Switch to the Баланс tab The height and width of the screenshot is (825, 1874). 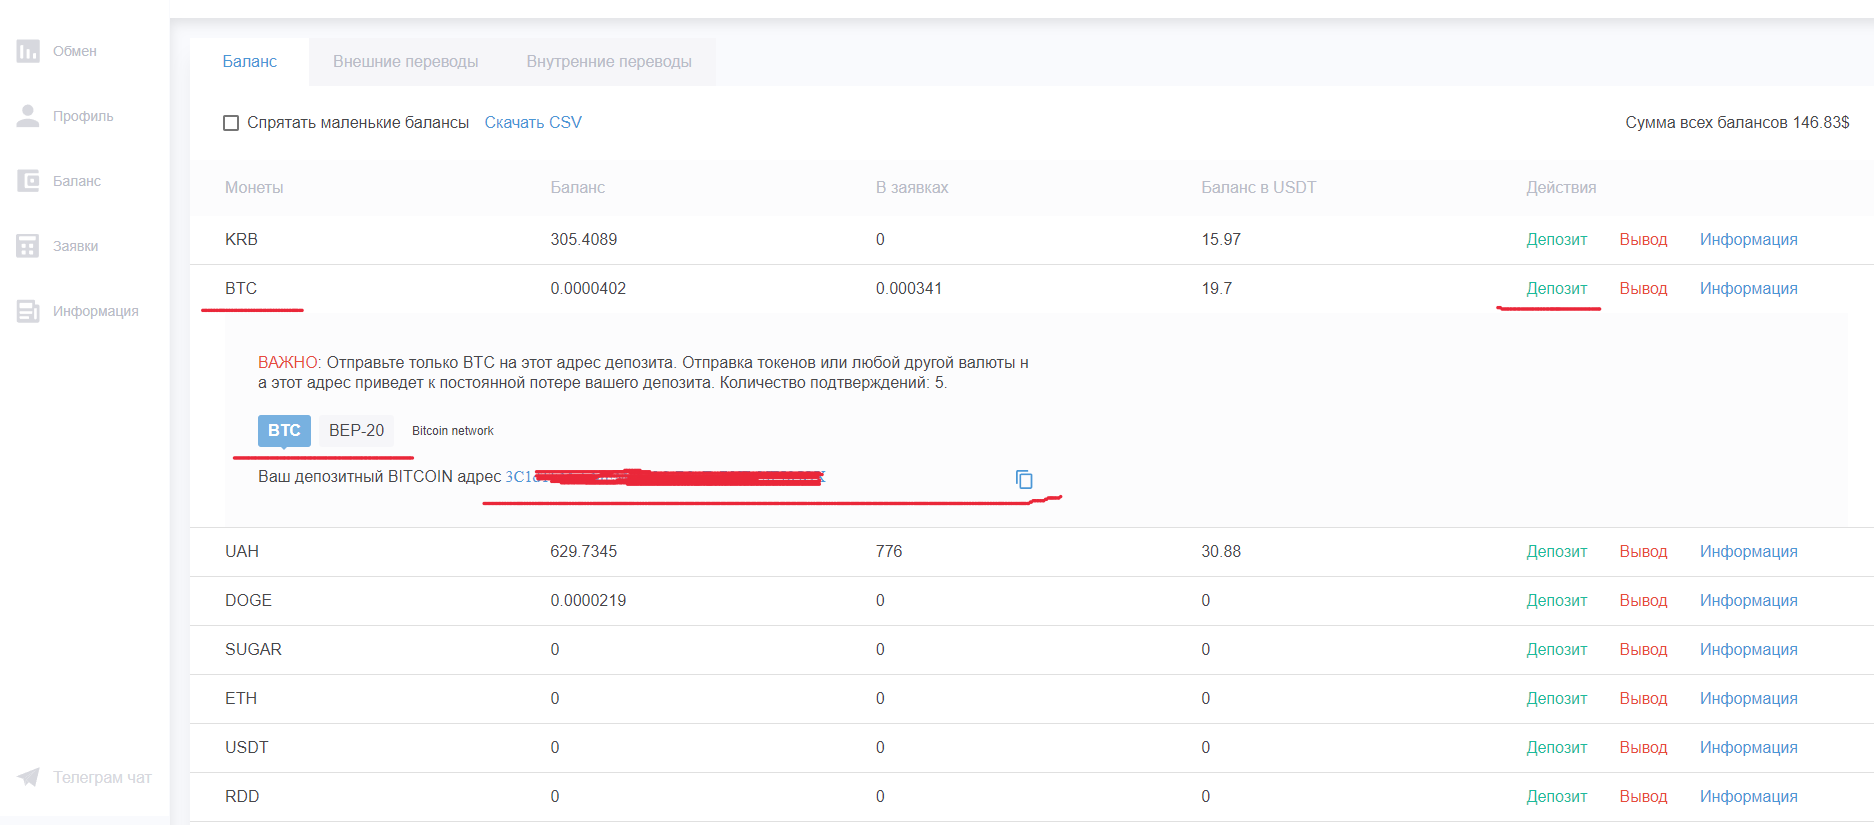249,62
